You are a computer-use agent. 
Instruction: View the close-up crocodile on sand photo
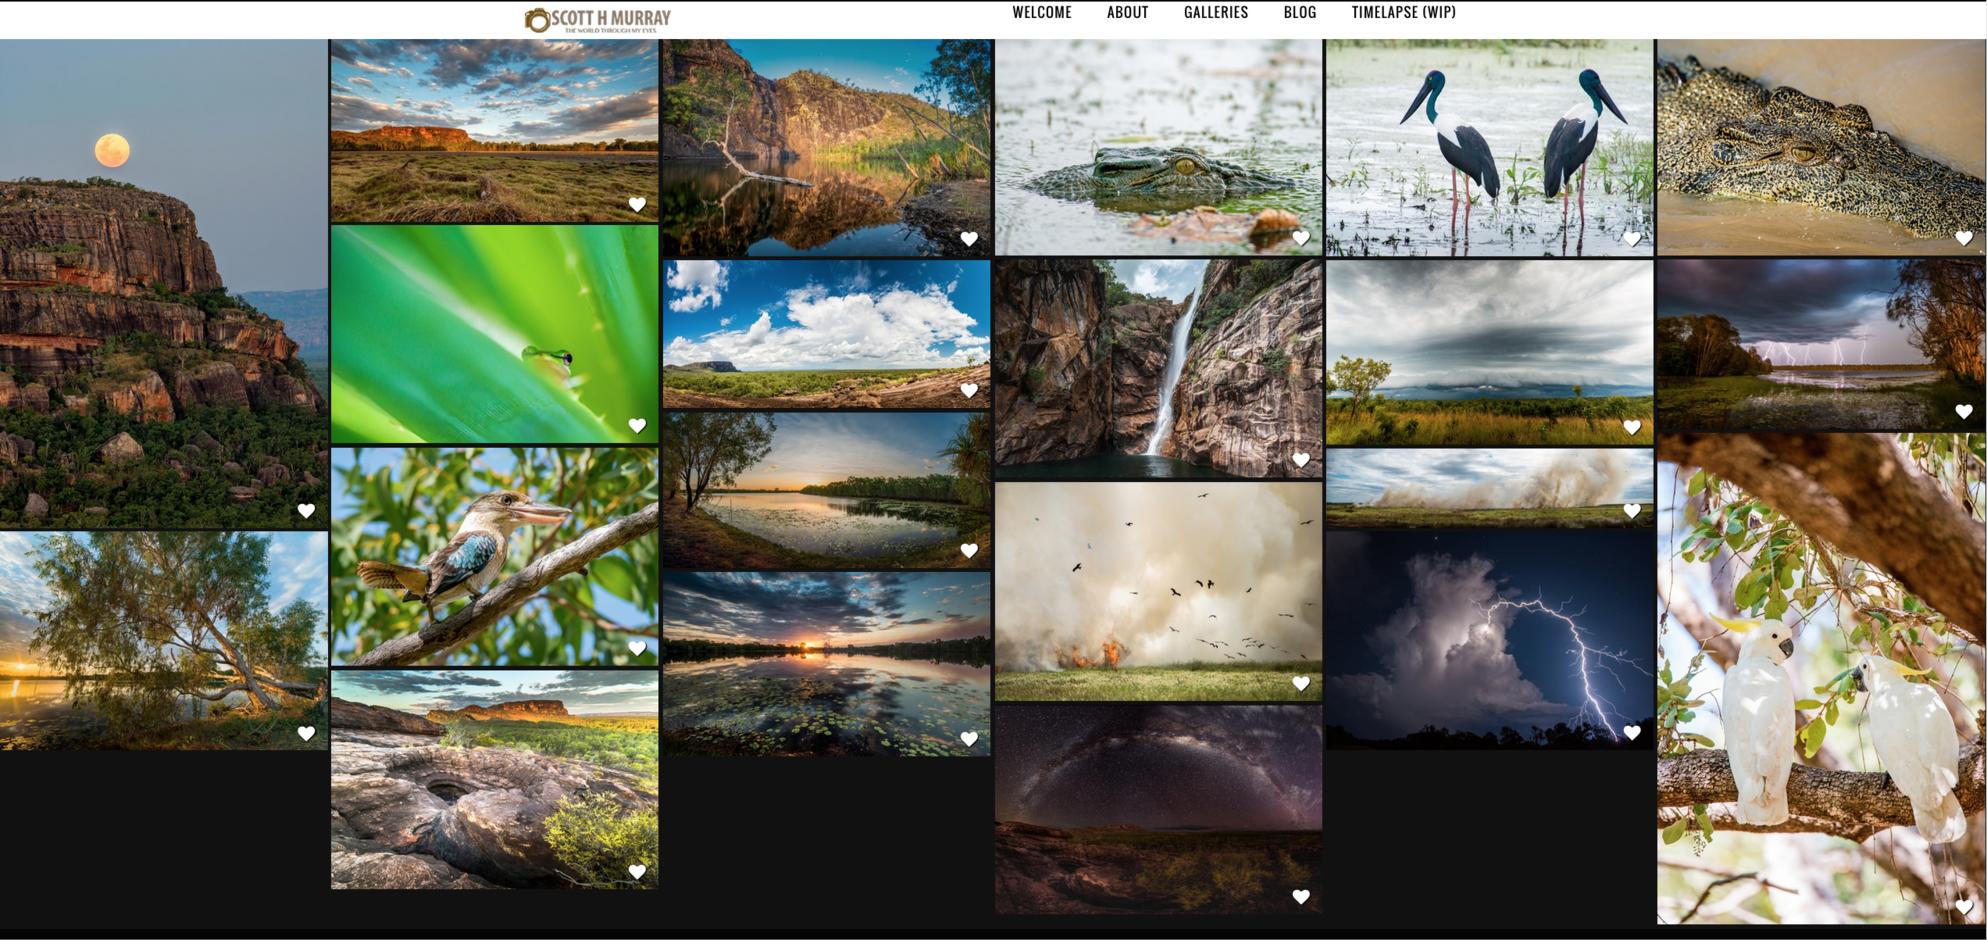click(1820, 147)
